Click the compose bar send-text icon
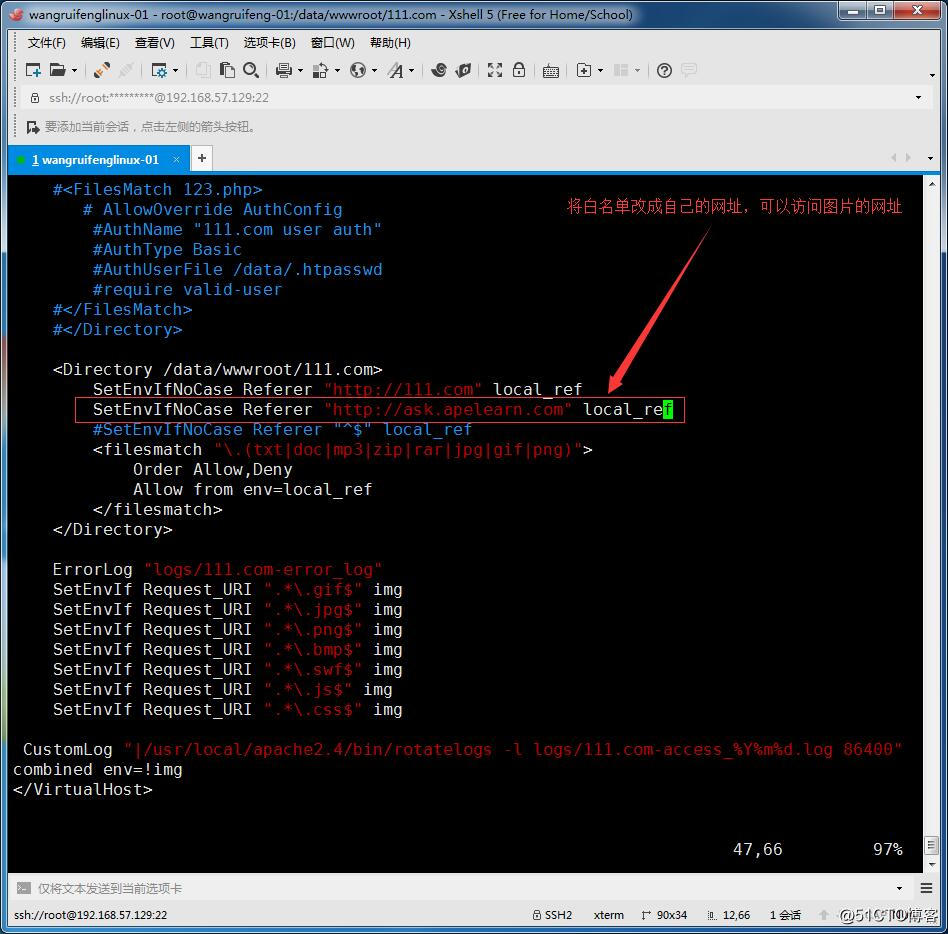This screenshot has height=934, width=948. pos(24,888)
